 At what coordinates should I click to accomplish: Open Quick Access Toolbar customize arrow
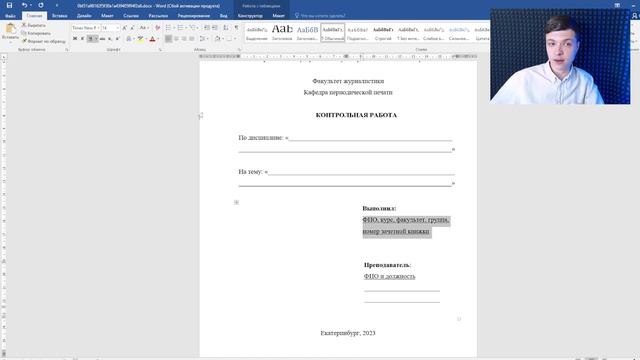(57, 5)
